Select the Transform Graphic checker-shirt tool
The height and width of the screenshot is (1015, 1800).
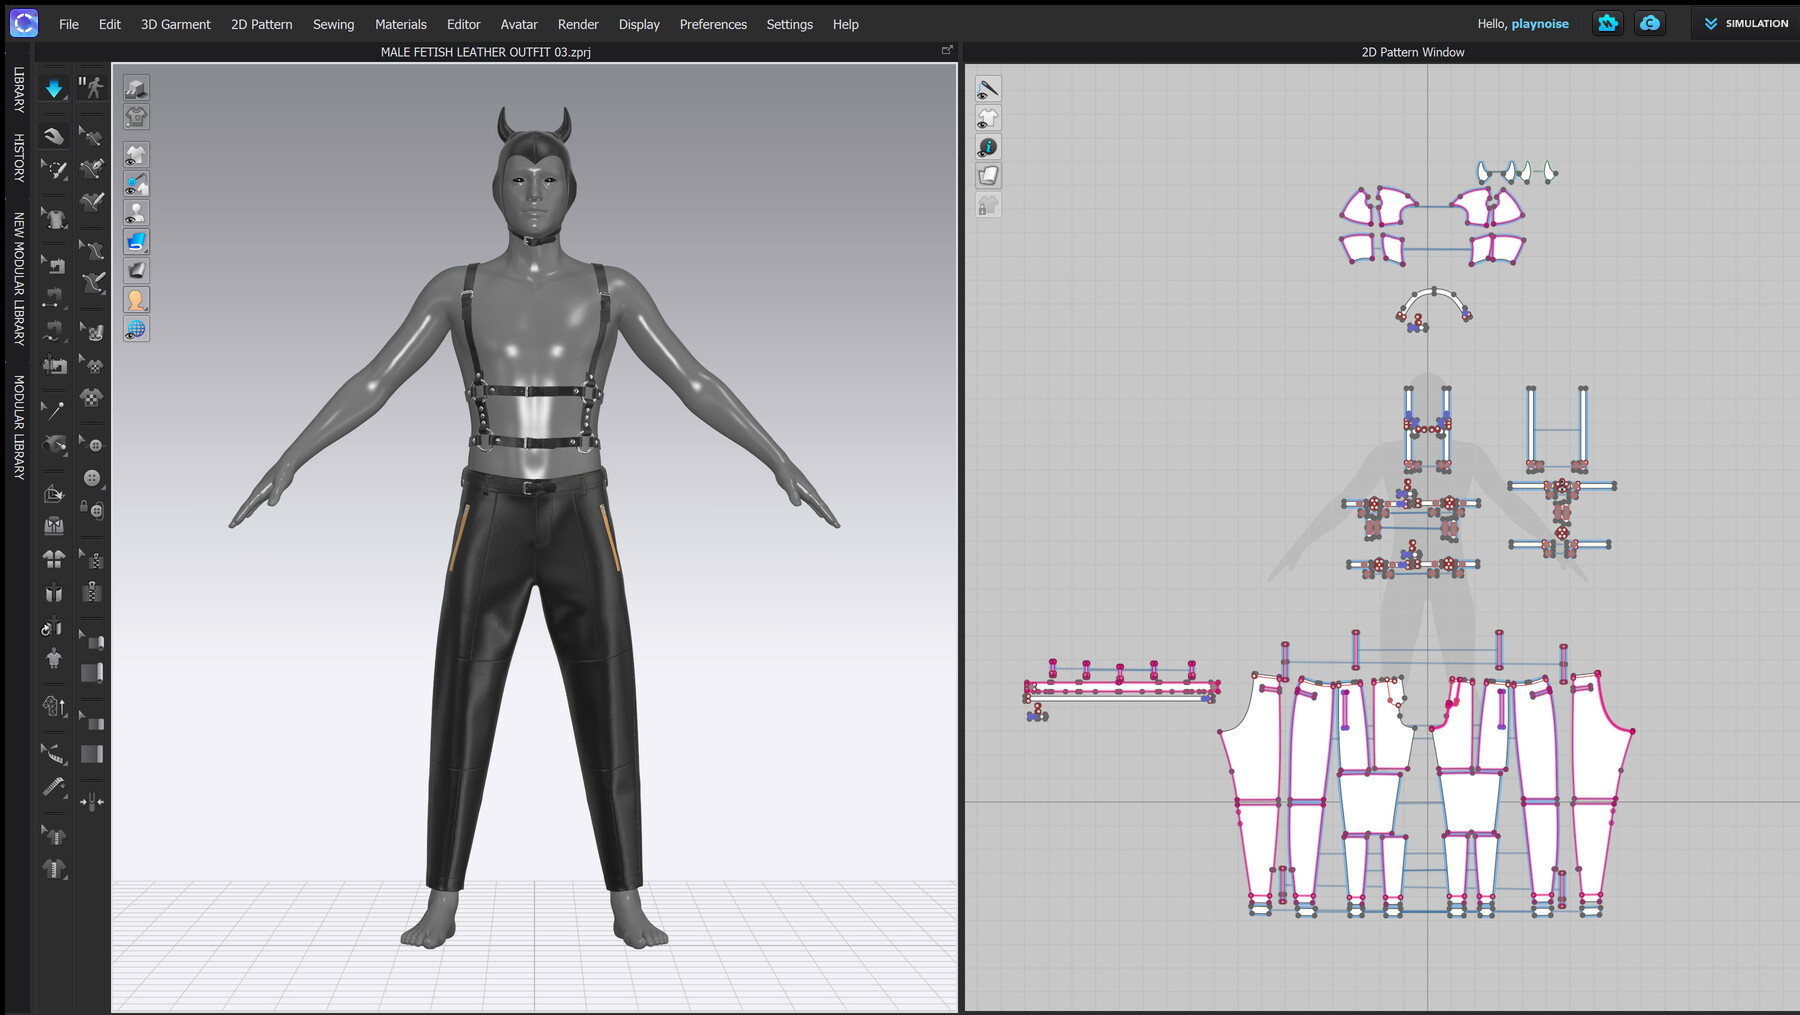click(91, 364)
